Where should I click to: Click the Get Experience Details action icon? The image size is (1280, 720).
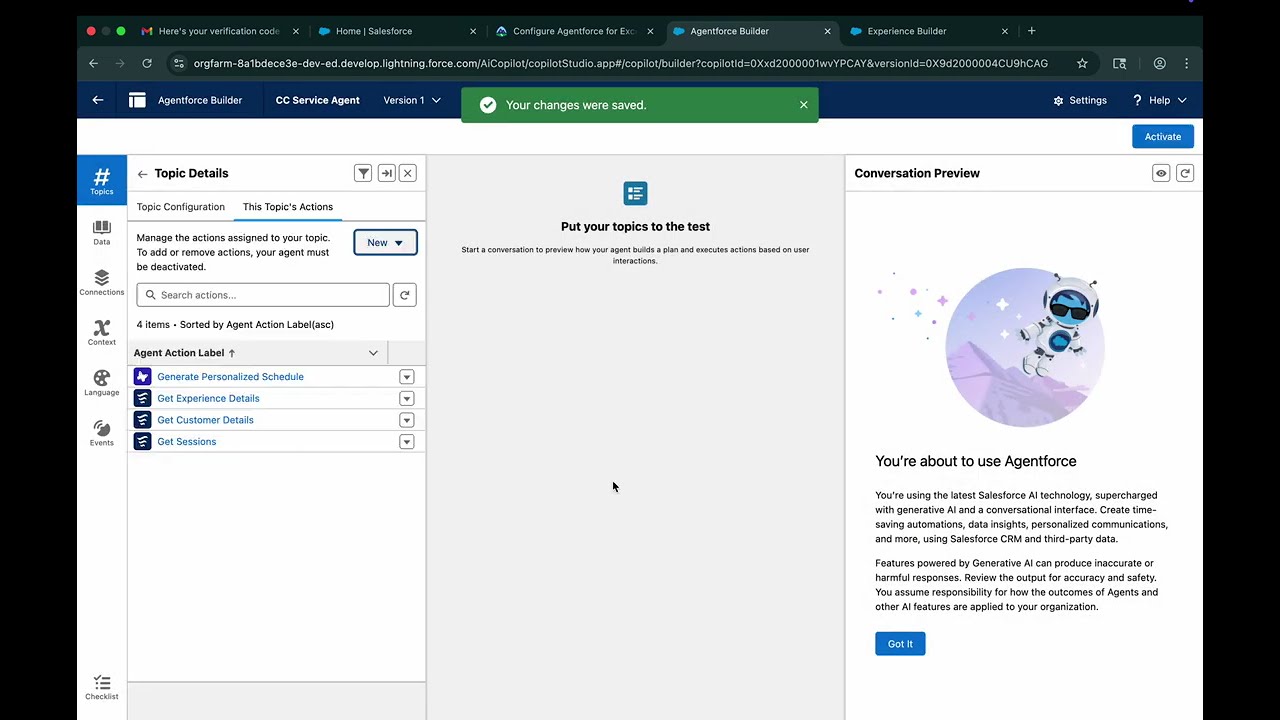tap(143, 399)
